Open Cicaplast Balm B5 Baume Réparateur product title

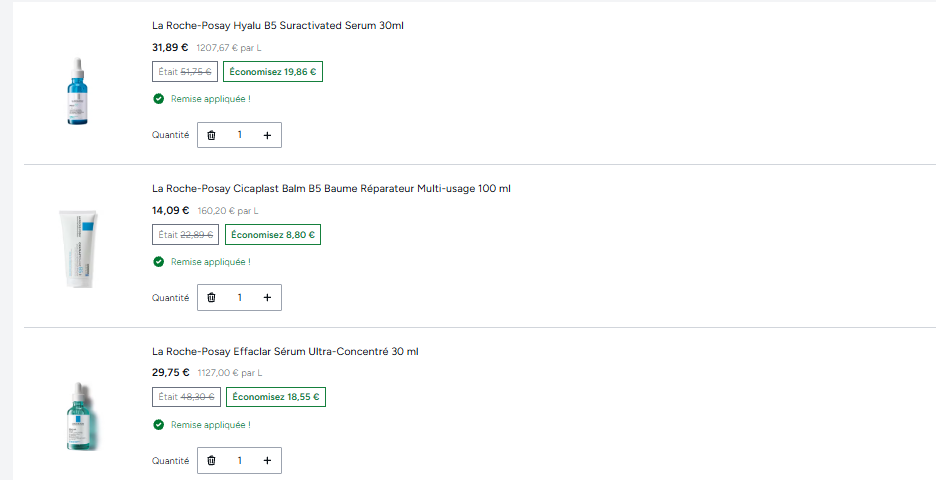[x=331, y=189]
